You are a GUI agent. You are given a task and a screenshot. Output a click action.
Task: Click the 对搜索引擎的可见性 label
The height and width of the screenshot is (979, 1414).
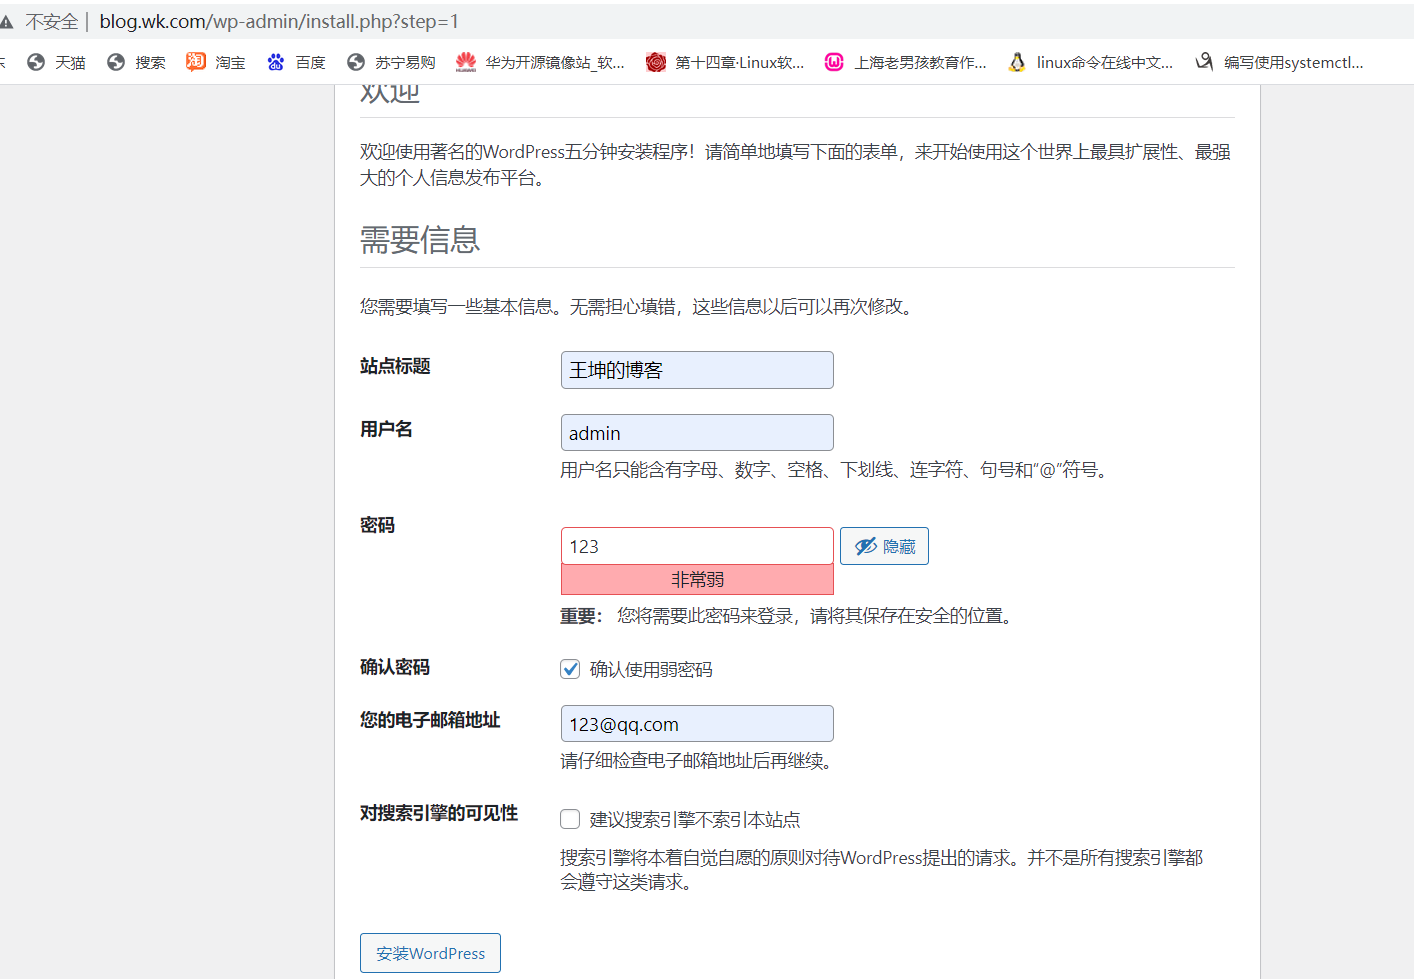pyautogui.click(x=439, y=813)
